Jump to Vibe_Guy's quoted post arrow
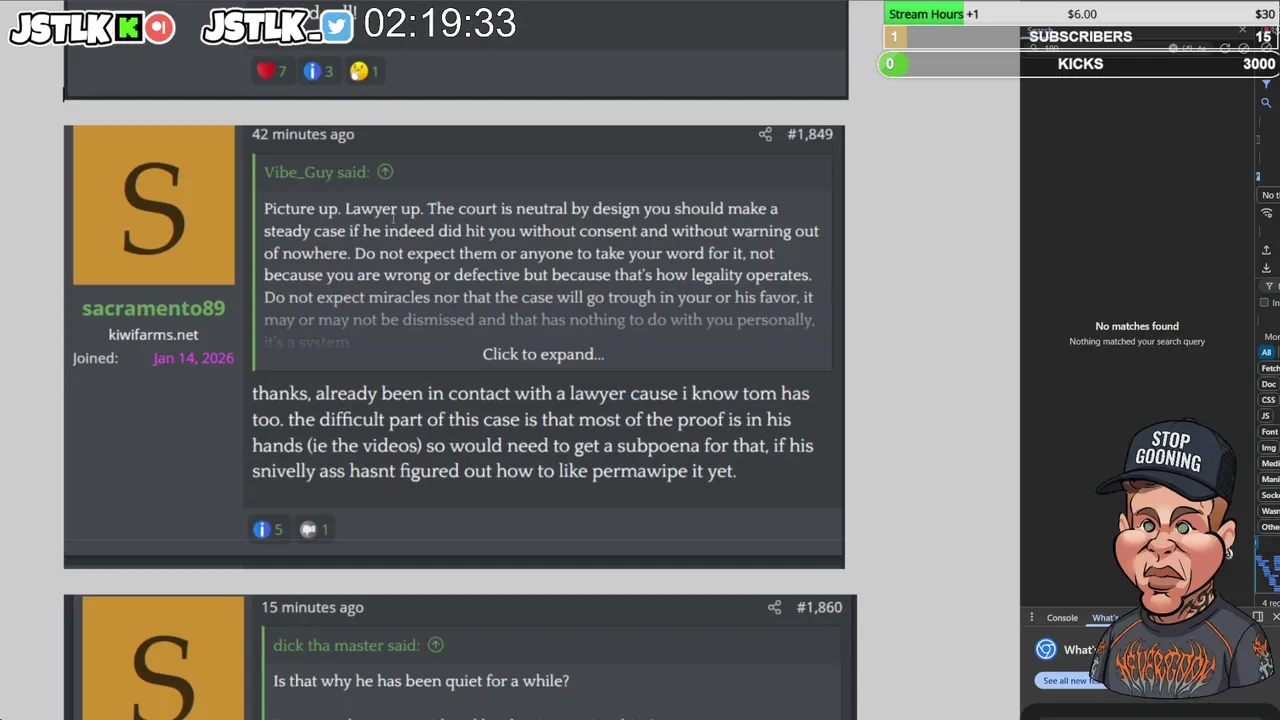The width and height of the screenshot is (1280, 720). (385, 172)
